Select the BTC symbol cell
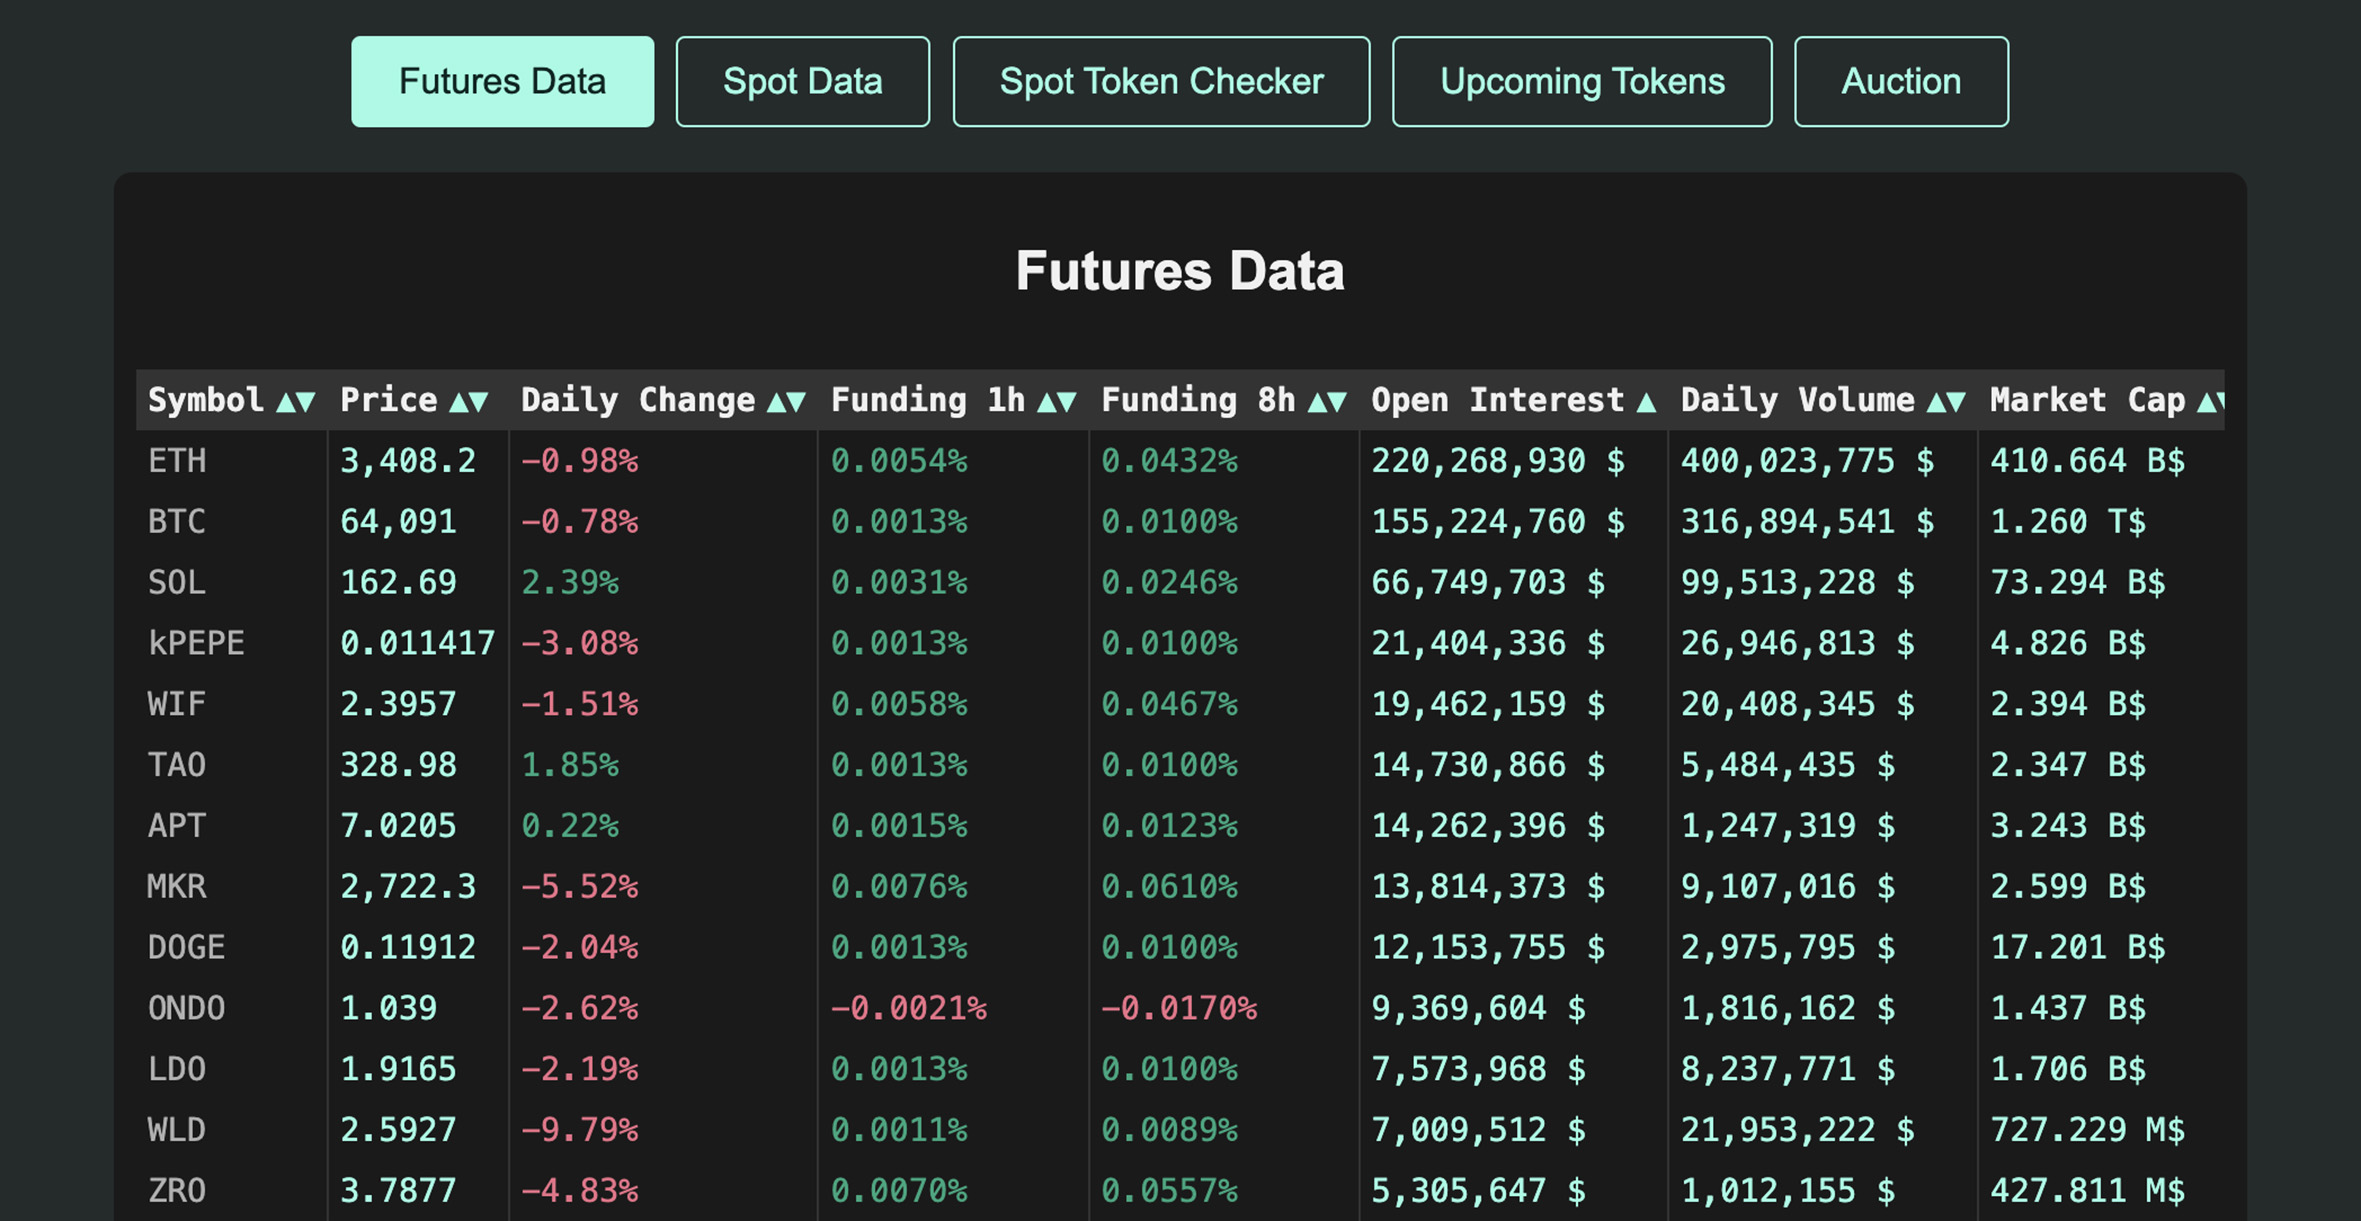 tap(177, 522)
